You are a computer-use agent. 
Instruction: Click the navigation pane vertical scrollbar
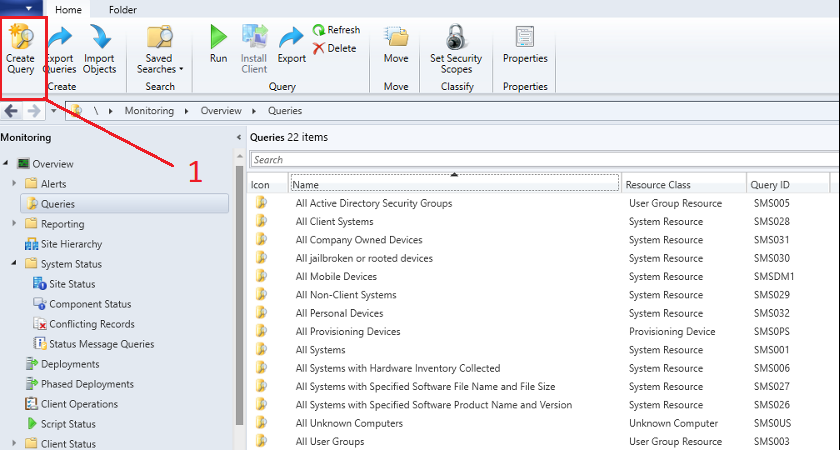(x=239, y=295)
